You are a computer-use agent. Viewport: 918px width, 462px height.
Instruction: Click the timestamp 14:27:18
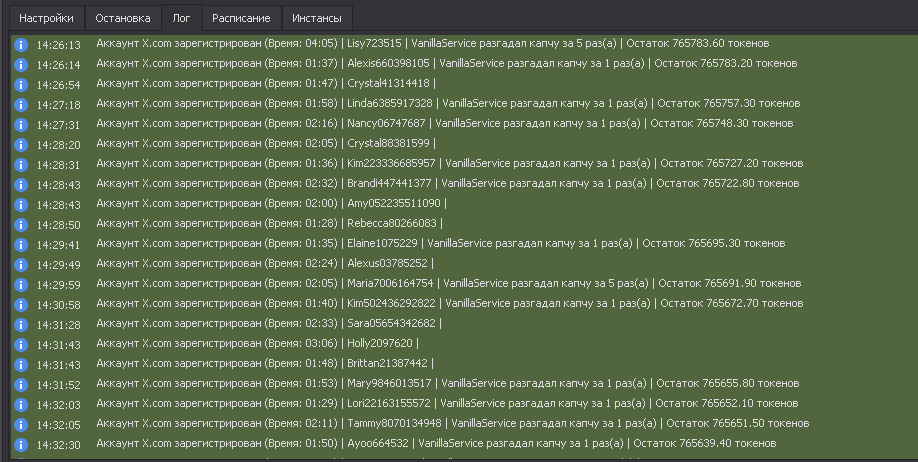pyautogui.click(x=59, y=105)
